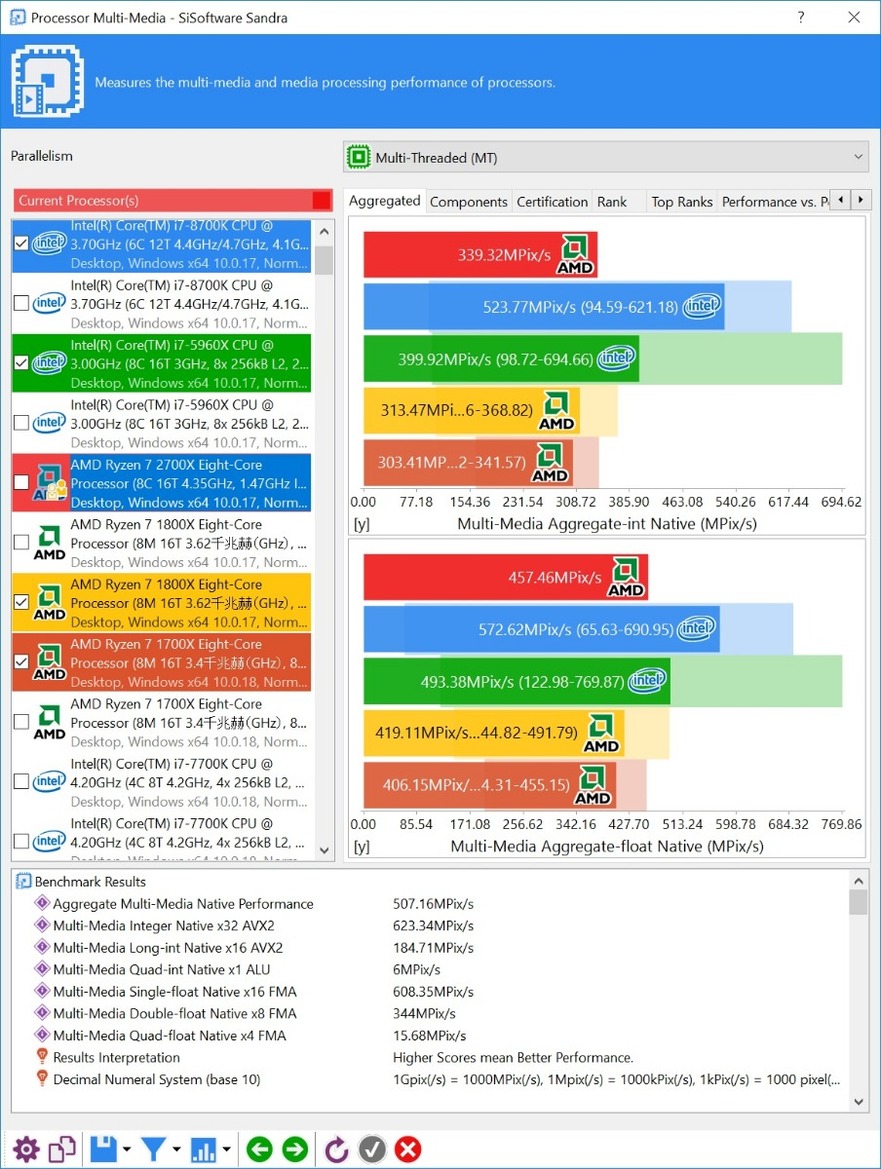Click the Processor Multi-Media film-chip header icon

coord(48,81)
